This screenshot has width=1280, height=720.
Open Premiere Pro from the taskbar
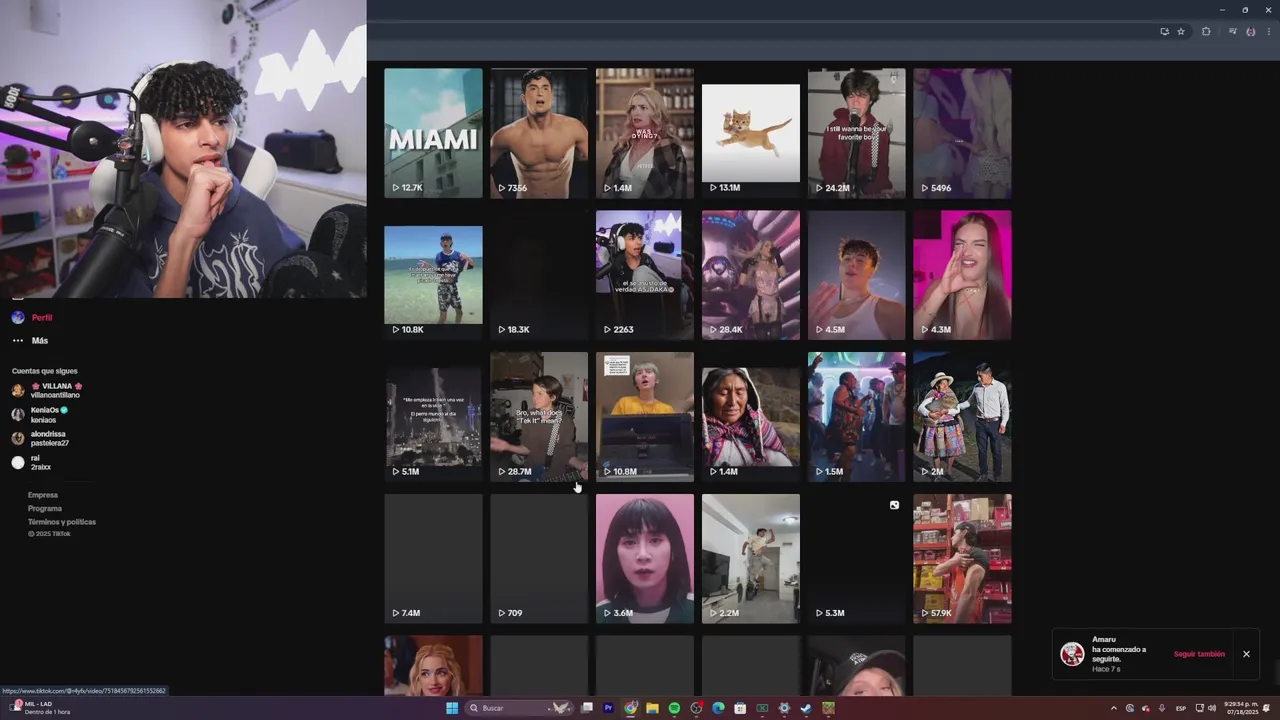click(x=608, y=708)
